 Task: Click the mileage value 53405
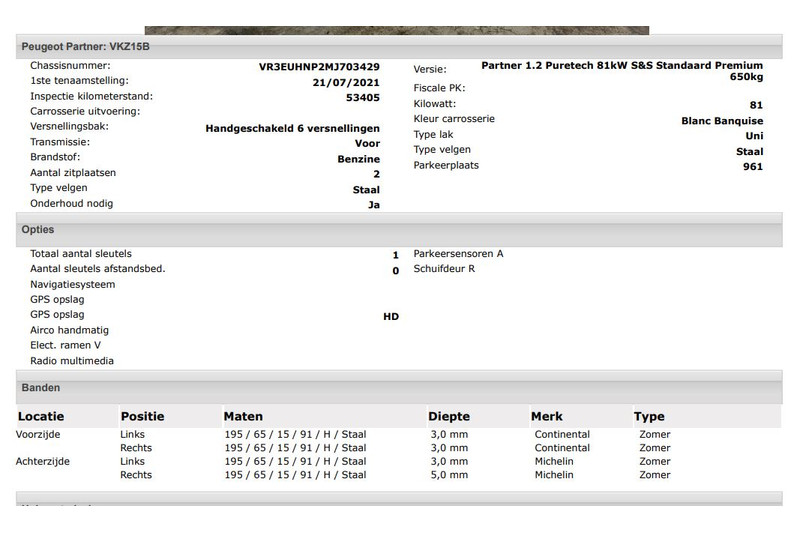tap(362, 98)
